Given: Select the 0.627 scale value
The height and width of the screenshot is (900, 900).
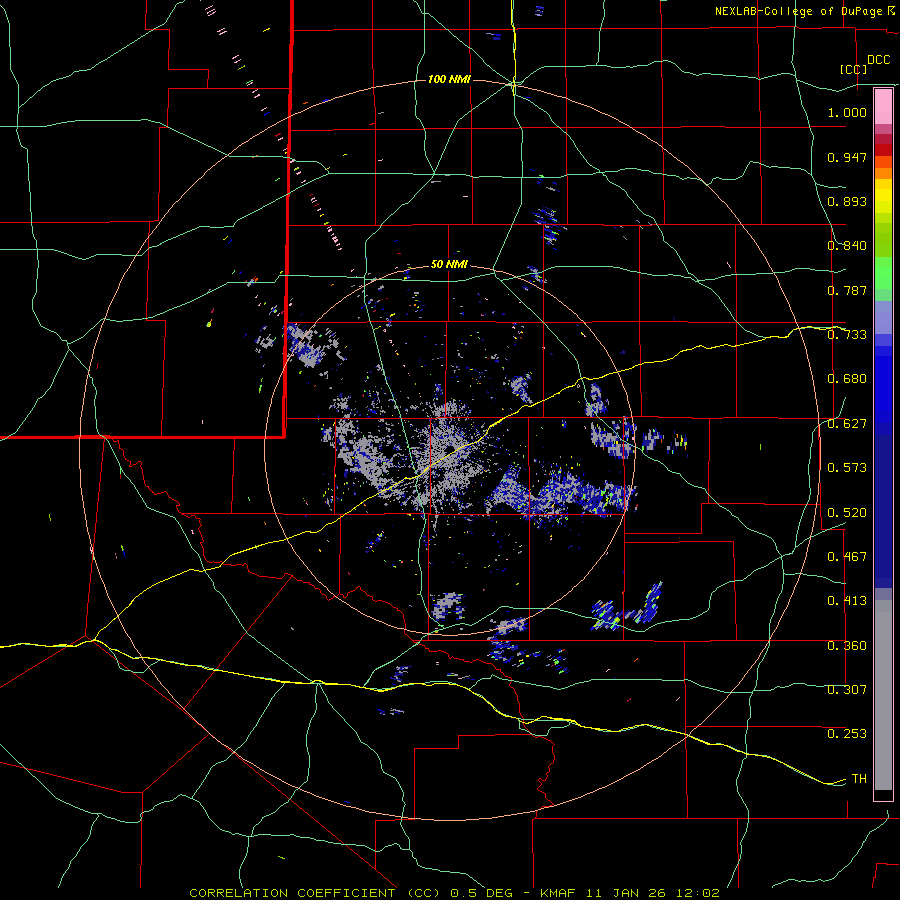Looking at the screenshot, I should click(x=847, y=424).
